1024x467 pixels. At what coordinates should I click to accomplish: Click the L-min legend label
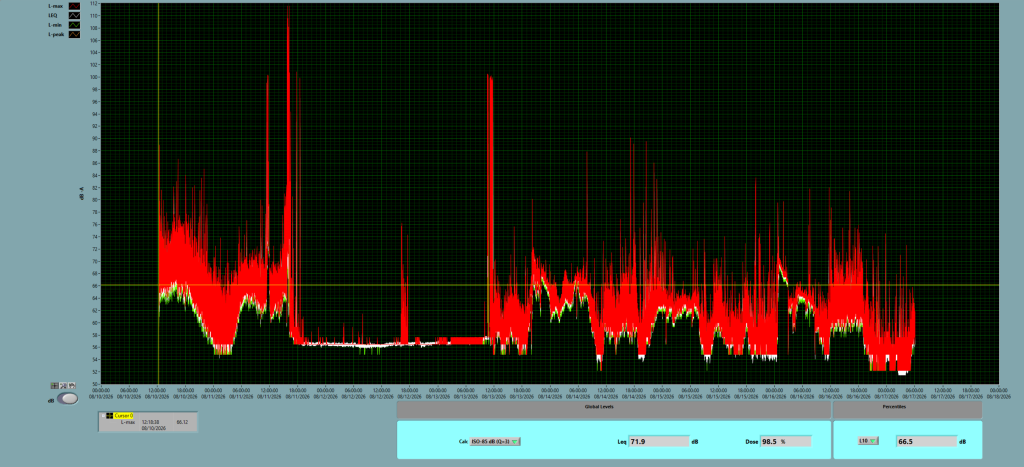coord(54,25)
